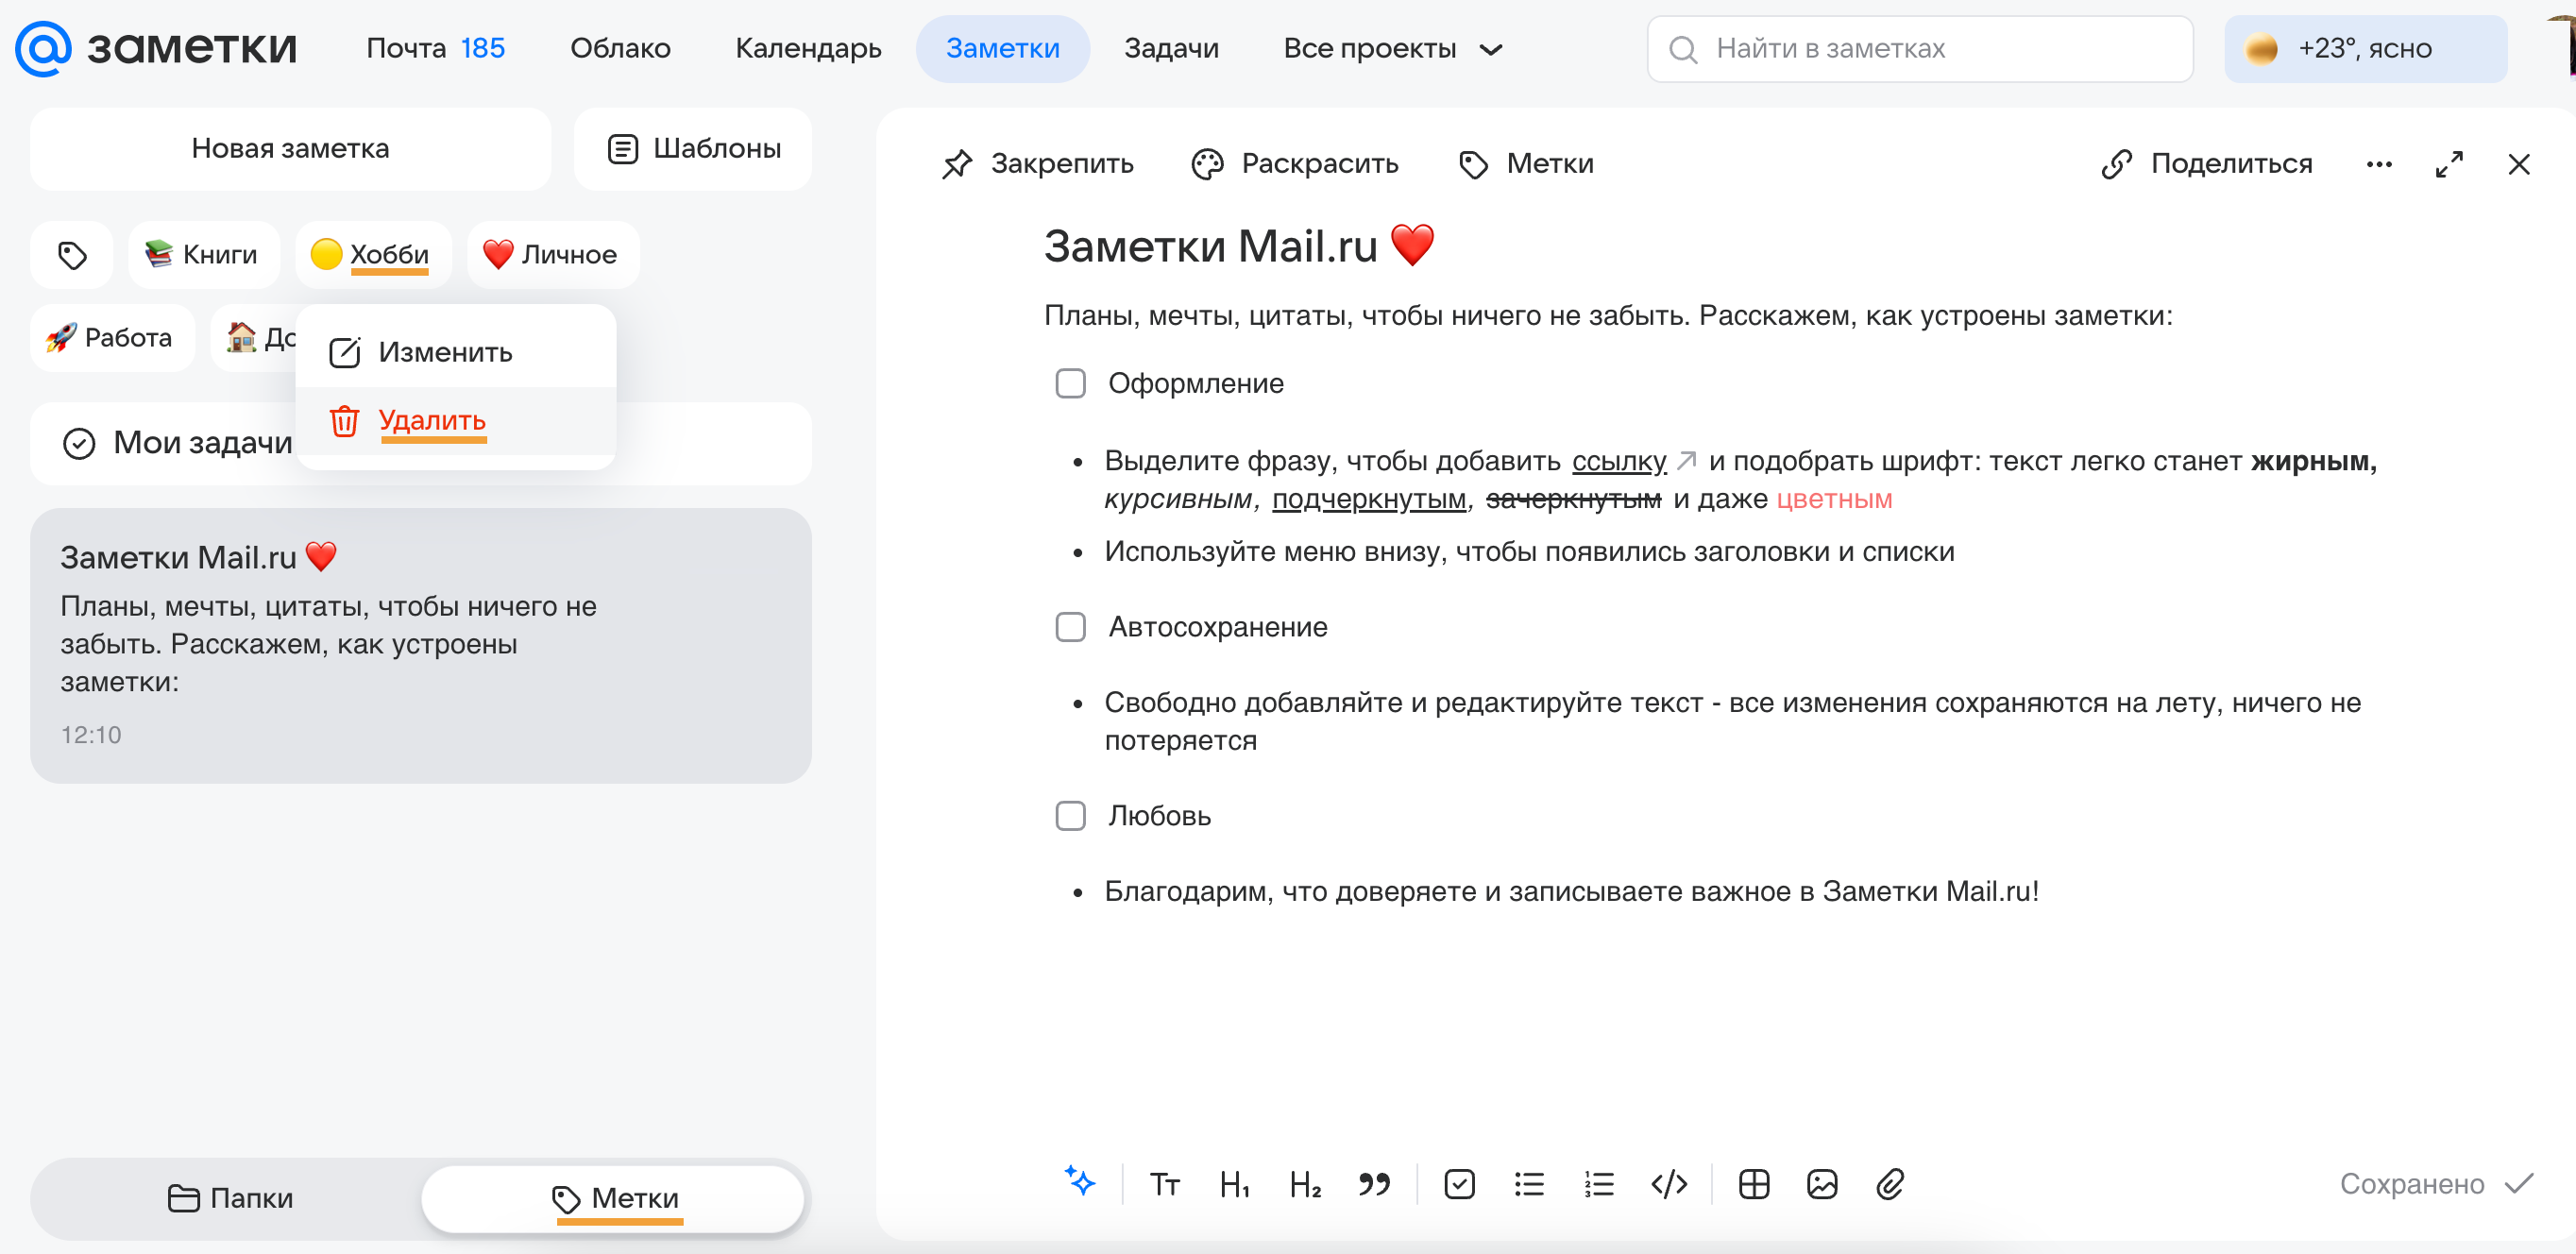Insert a checklist item from toolbar
Viewport: 2576px width, 1254px height.
tap(1460, 1184)
